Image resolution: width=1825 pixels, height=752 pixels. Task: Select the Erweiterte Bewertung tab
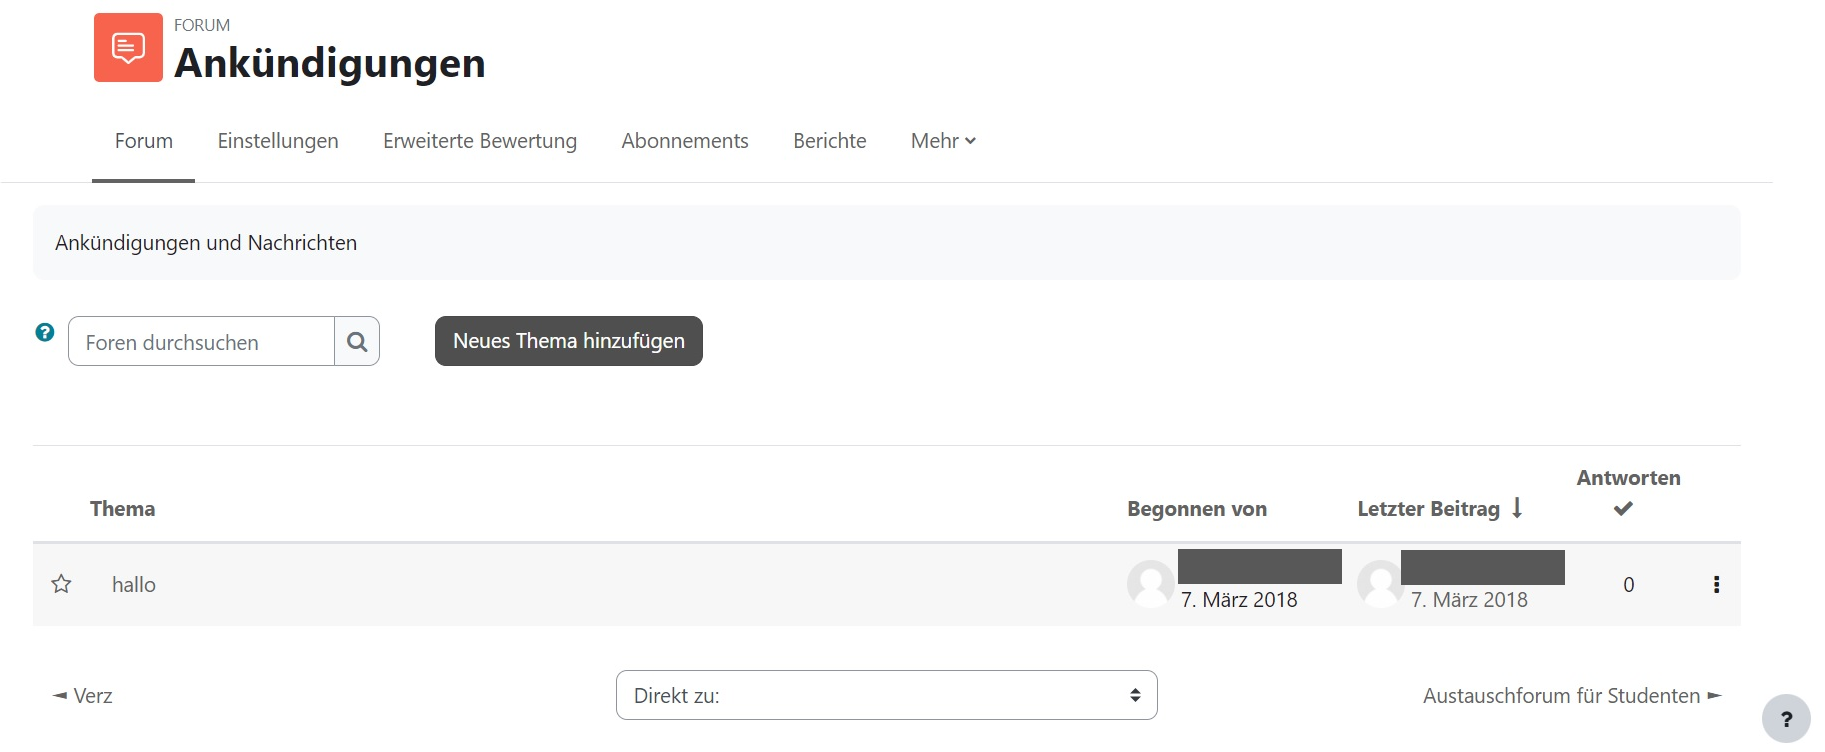pos(480,141)
